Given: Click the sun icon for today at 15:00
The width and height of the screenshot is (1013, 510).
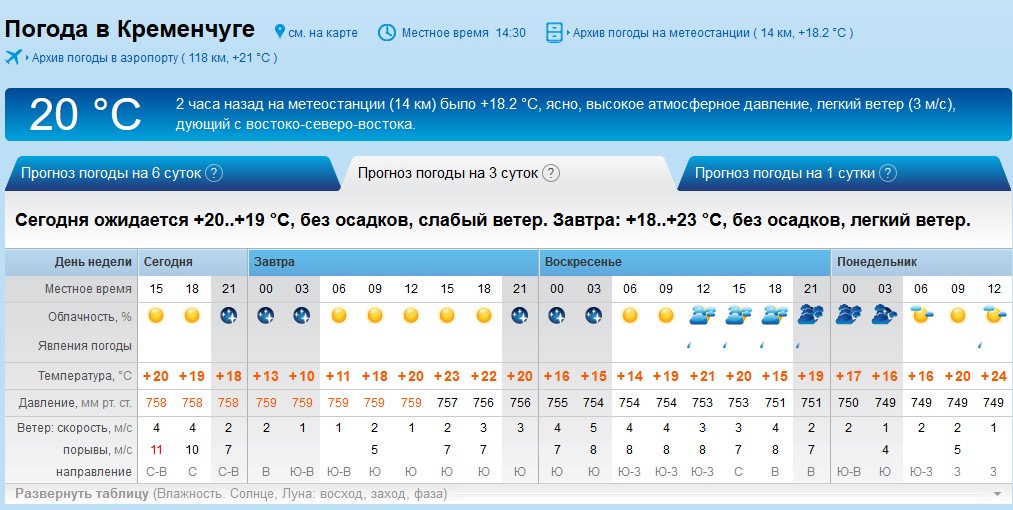Looking at the screenshot, I should [x=155, y=316].
